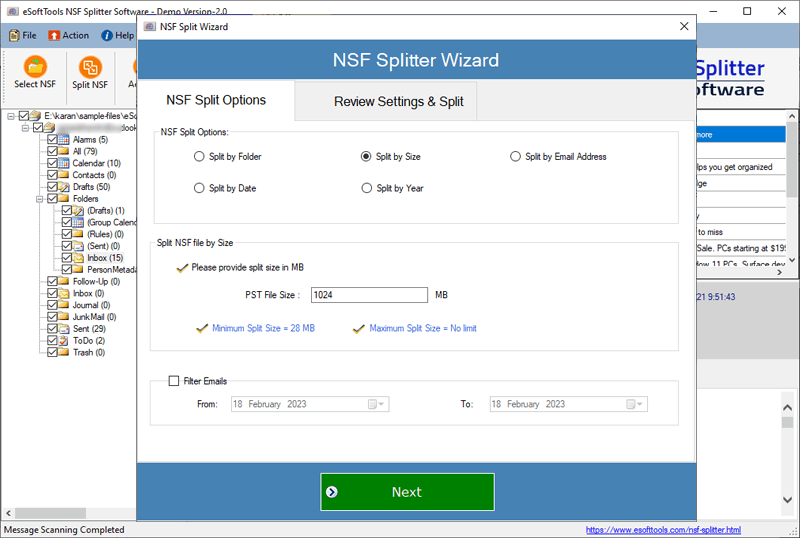Uncheck the Contacts (0) folder checkbox
Screen dimensions: 800x538
click(52, 175)
